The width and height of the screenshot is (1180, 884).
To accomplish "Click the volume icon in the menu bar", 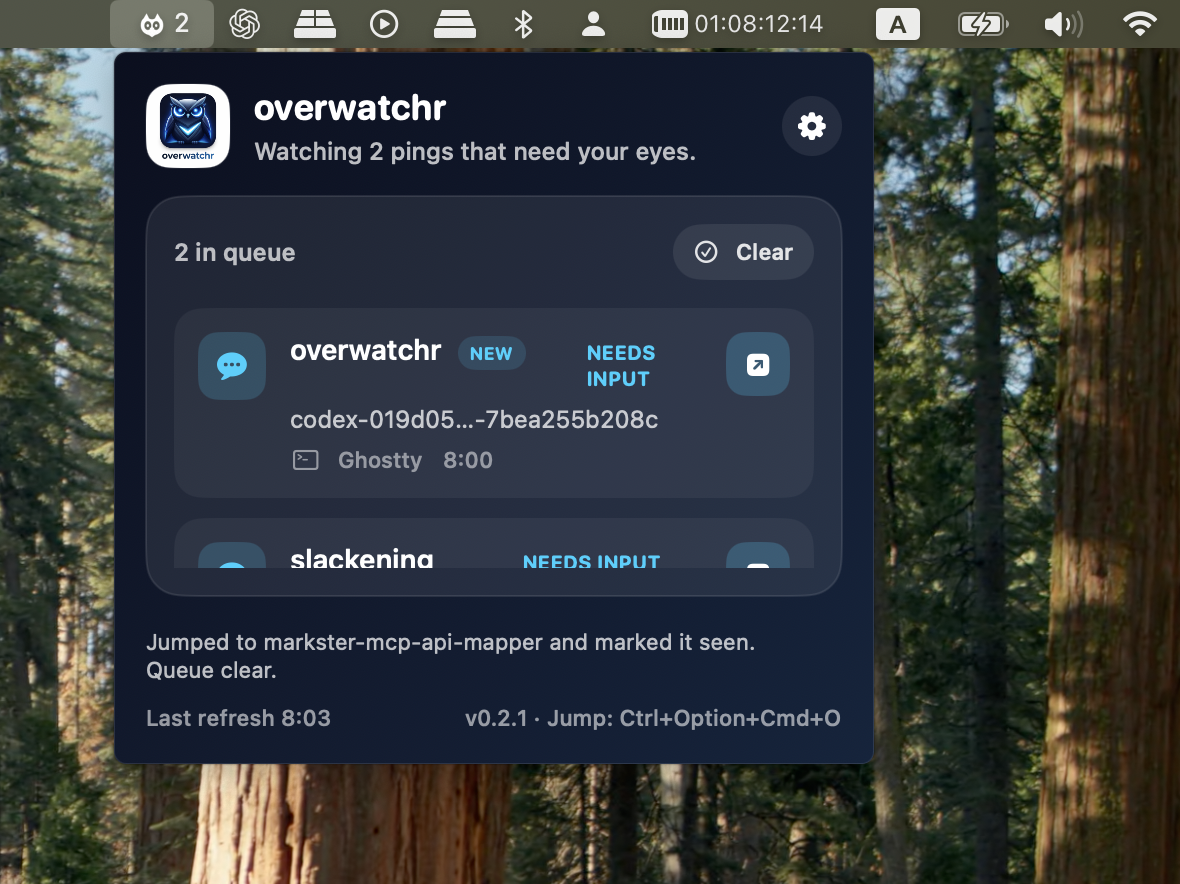I will point(1063,23).
